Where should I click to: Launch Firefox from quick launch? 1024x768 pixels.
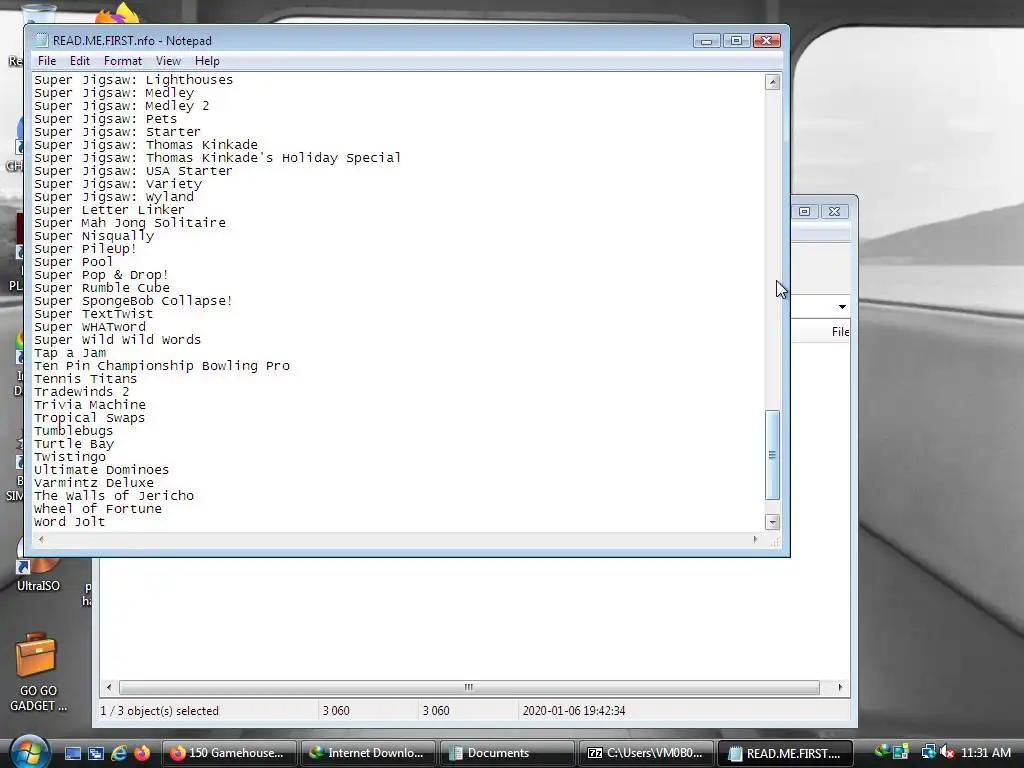click(x=142, y=753)
